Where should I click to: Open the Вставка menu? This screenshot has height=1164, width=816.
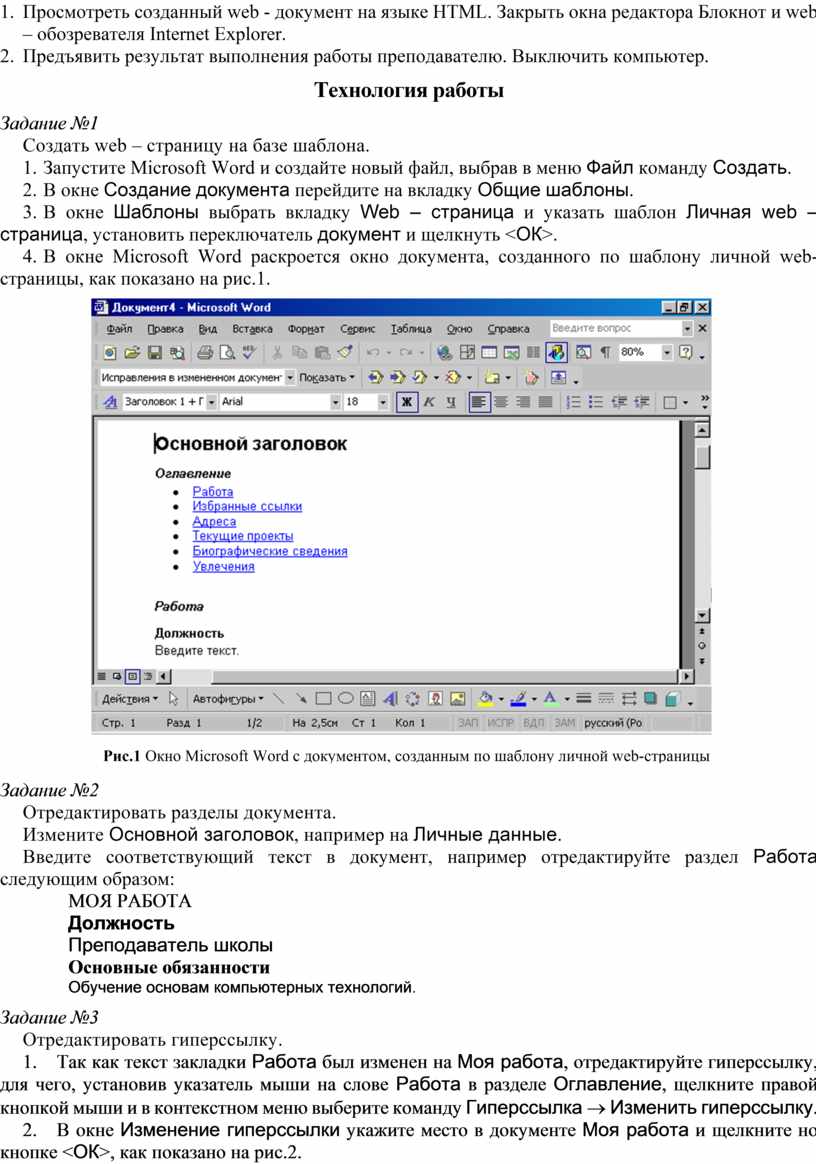point(252,328)
